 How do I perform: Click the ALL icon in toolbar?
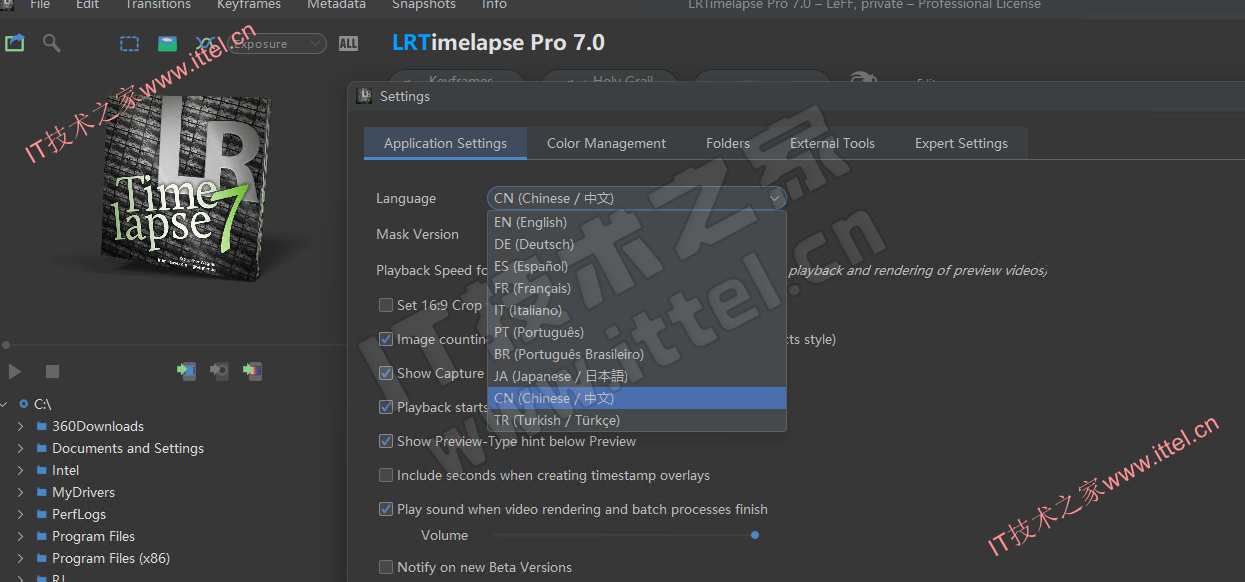348,43
